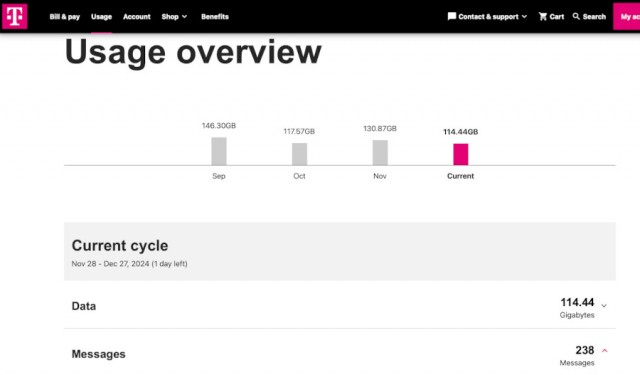Click the Sep month label

click(x=219, y=176)
